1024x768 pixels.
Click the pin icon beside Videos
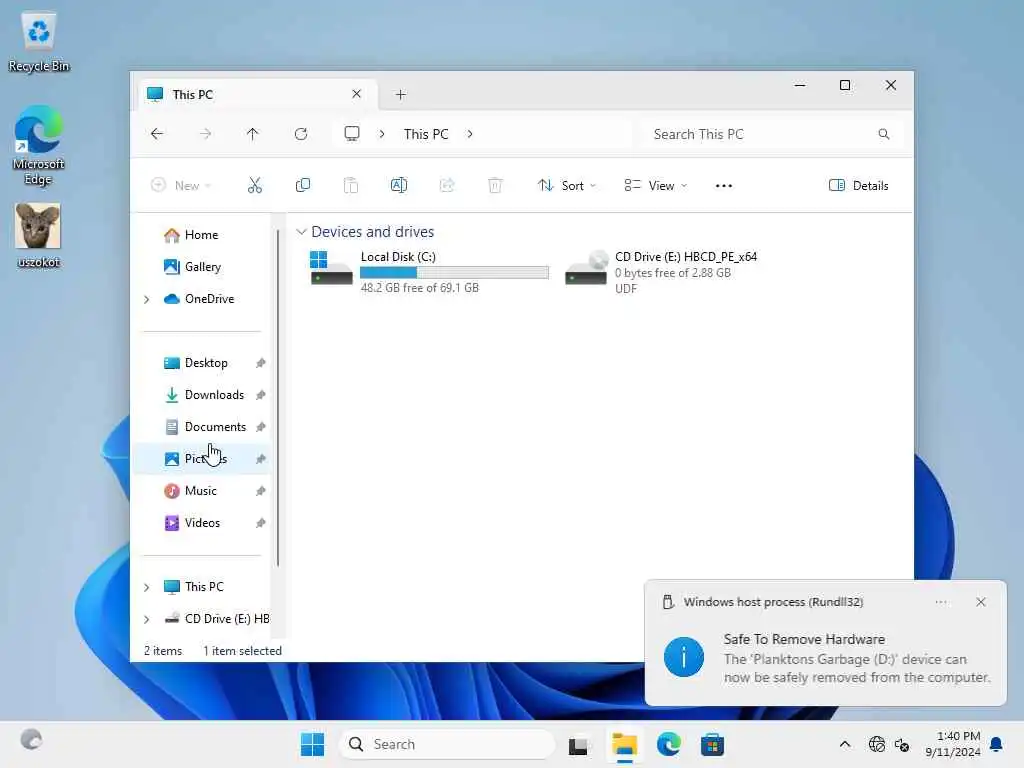click(x=261, y=523)
